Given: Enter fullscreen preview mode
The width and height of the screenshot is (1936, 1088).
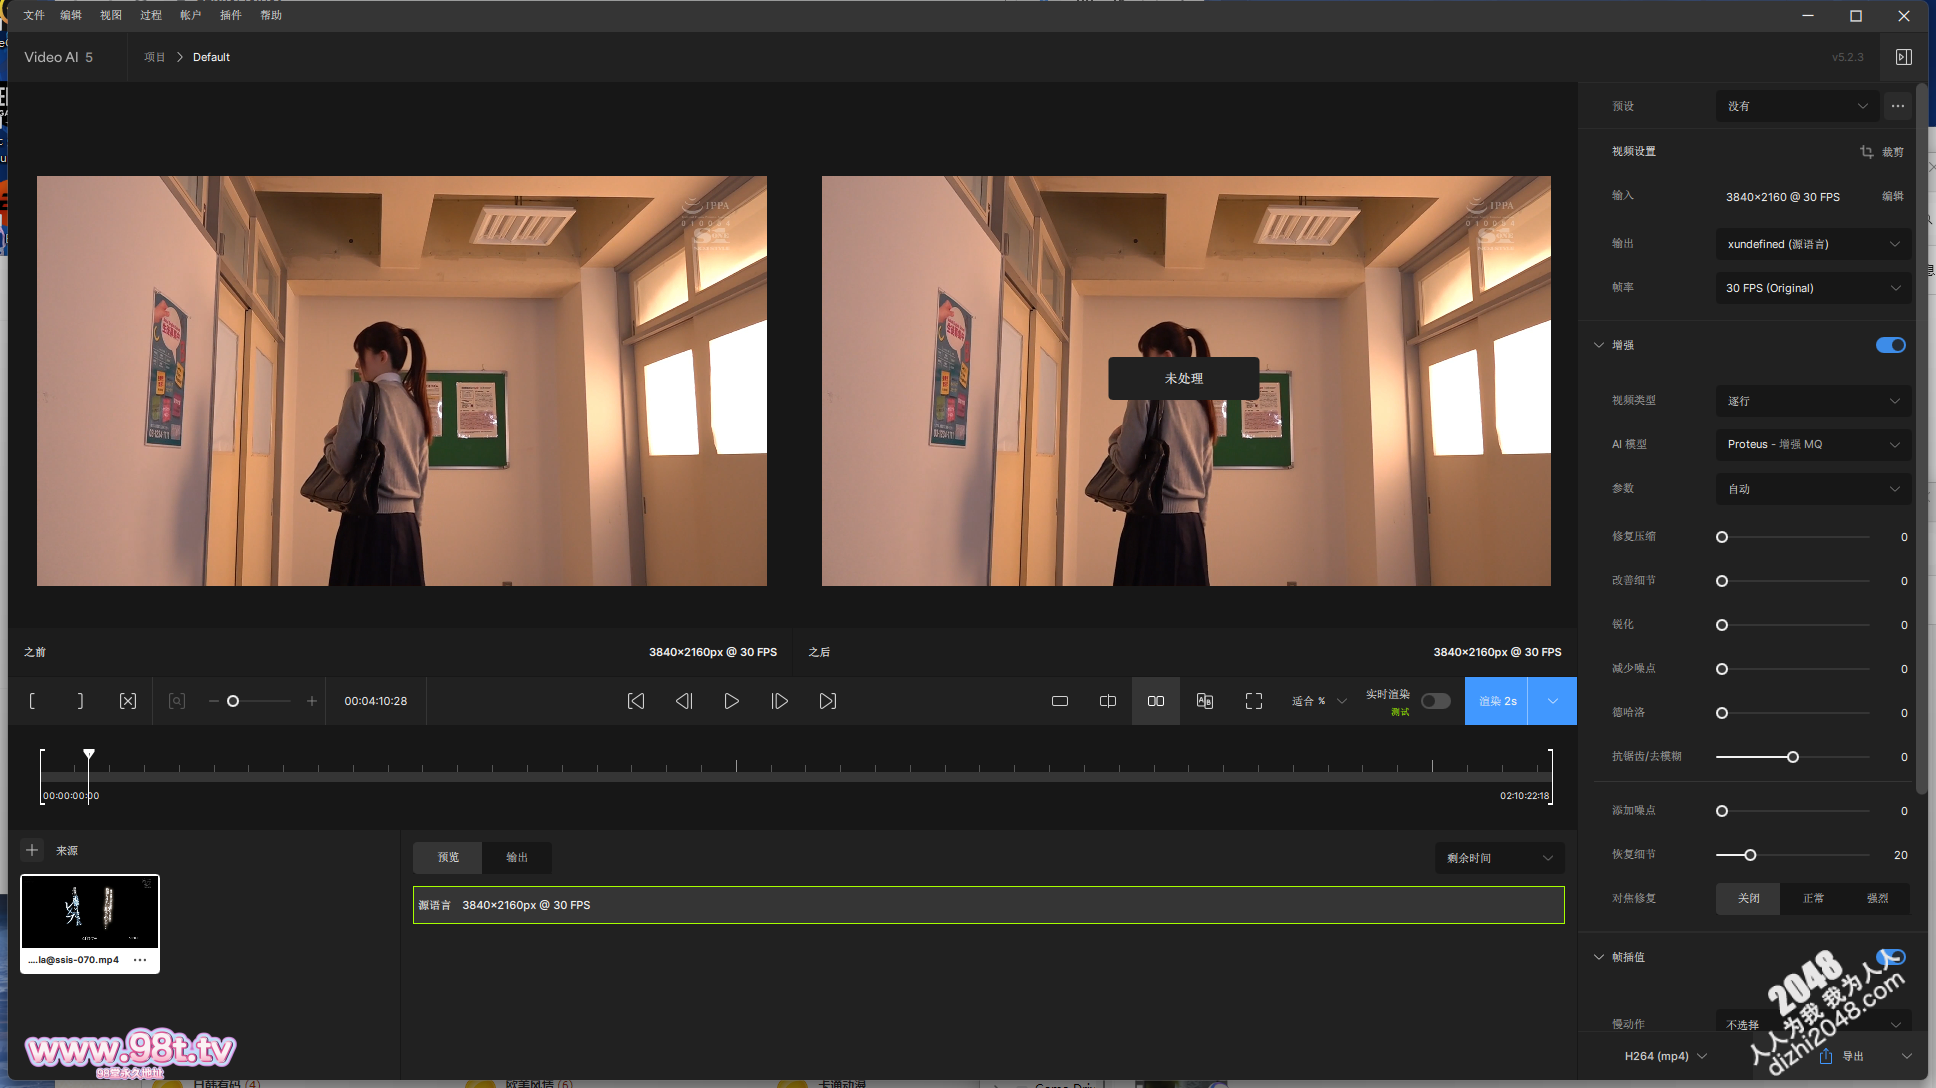Looking at the screenshot, I should pyautogui.click(x=1254, y=701).
